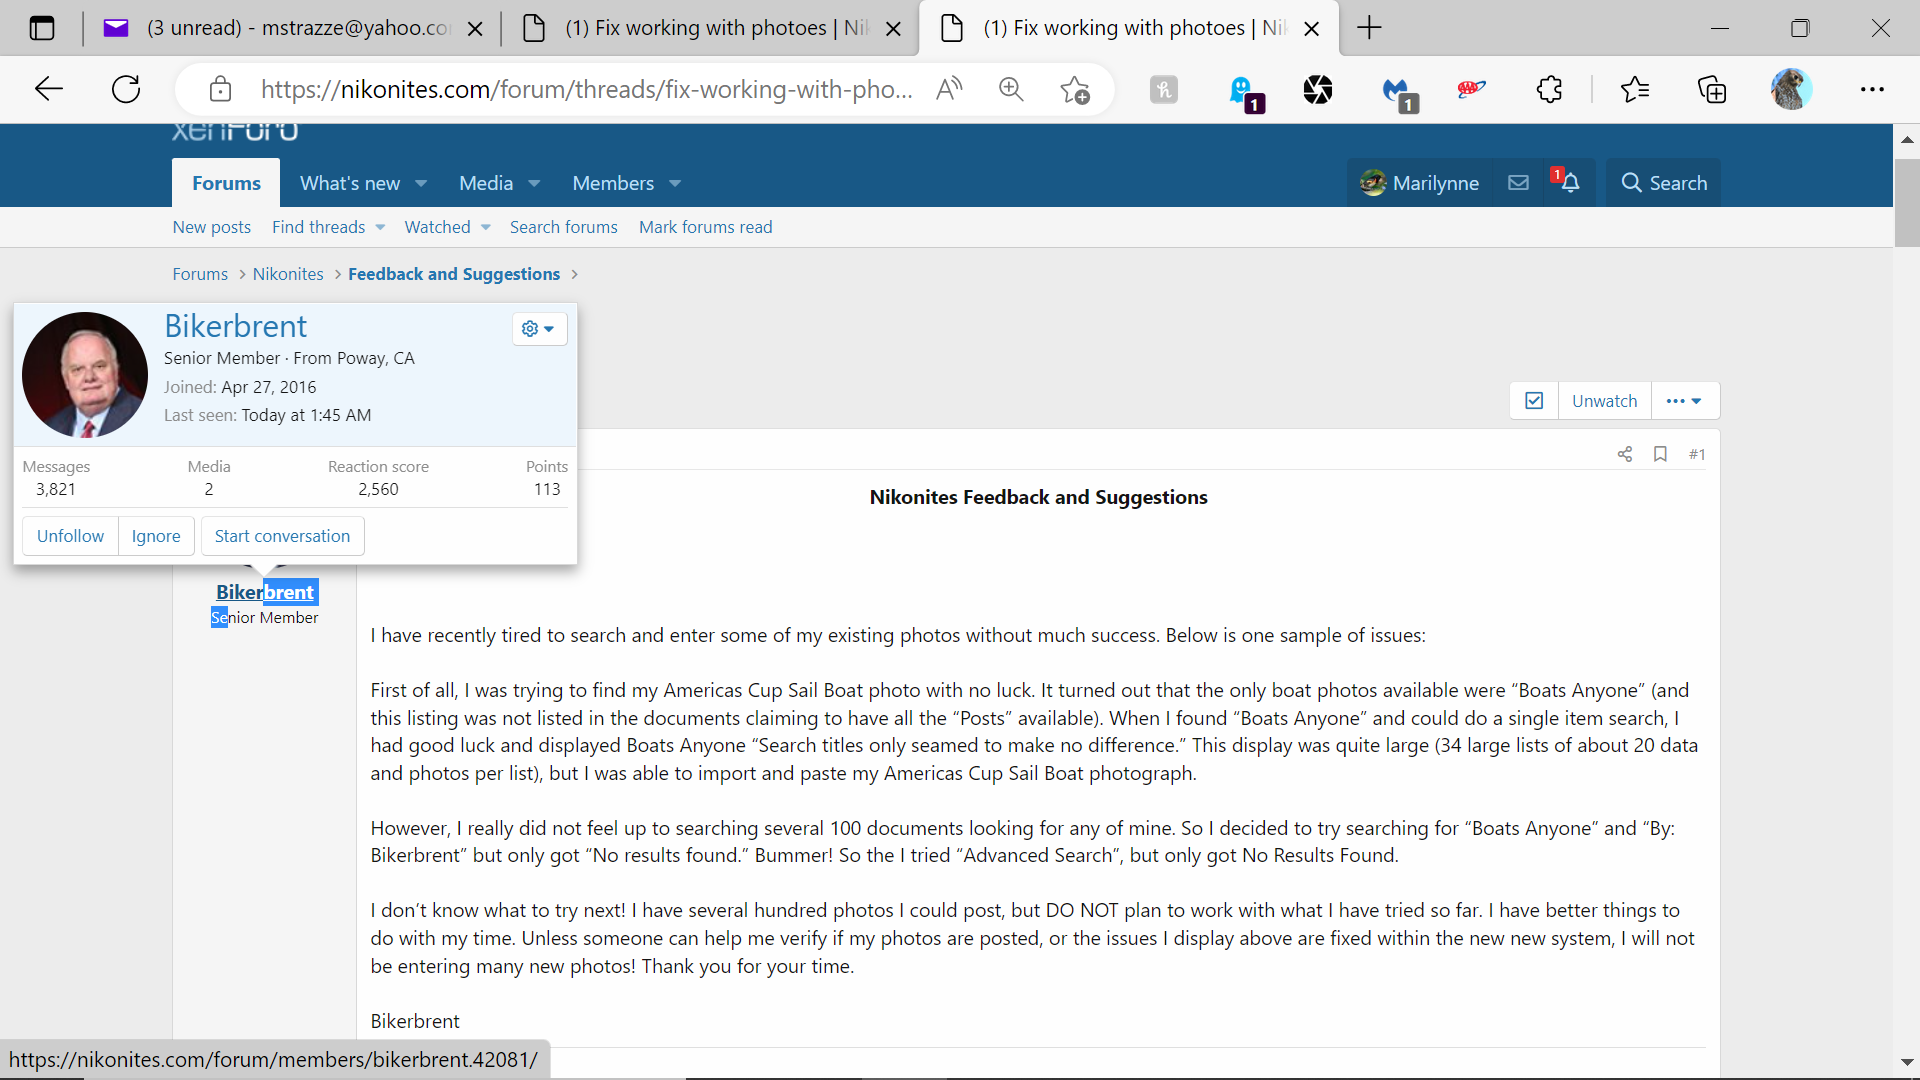This screenshot has width=1920, height=1080.
Task: Open the conversations envelope icon
Action: pyautogui.click(x=1518, y=183)
